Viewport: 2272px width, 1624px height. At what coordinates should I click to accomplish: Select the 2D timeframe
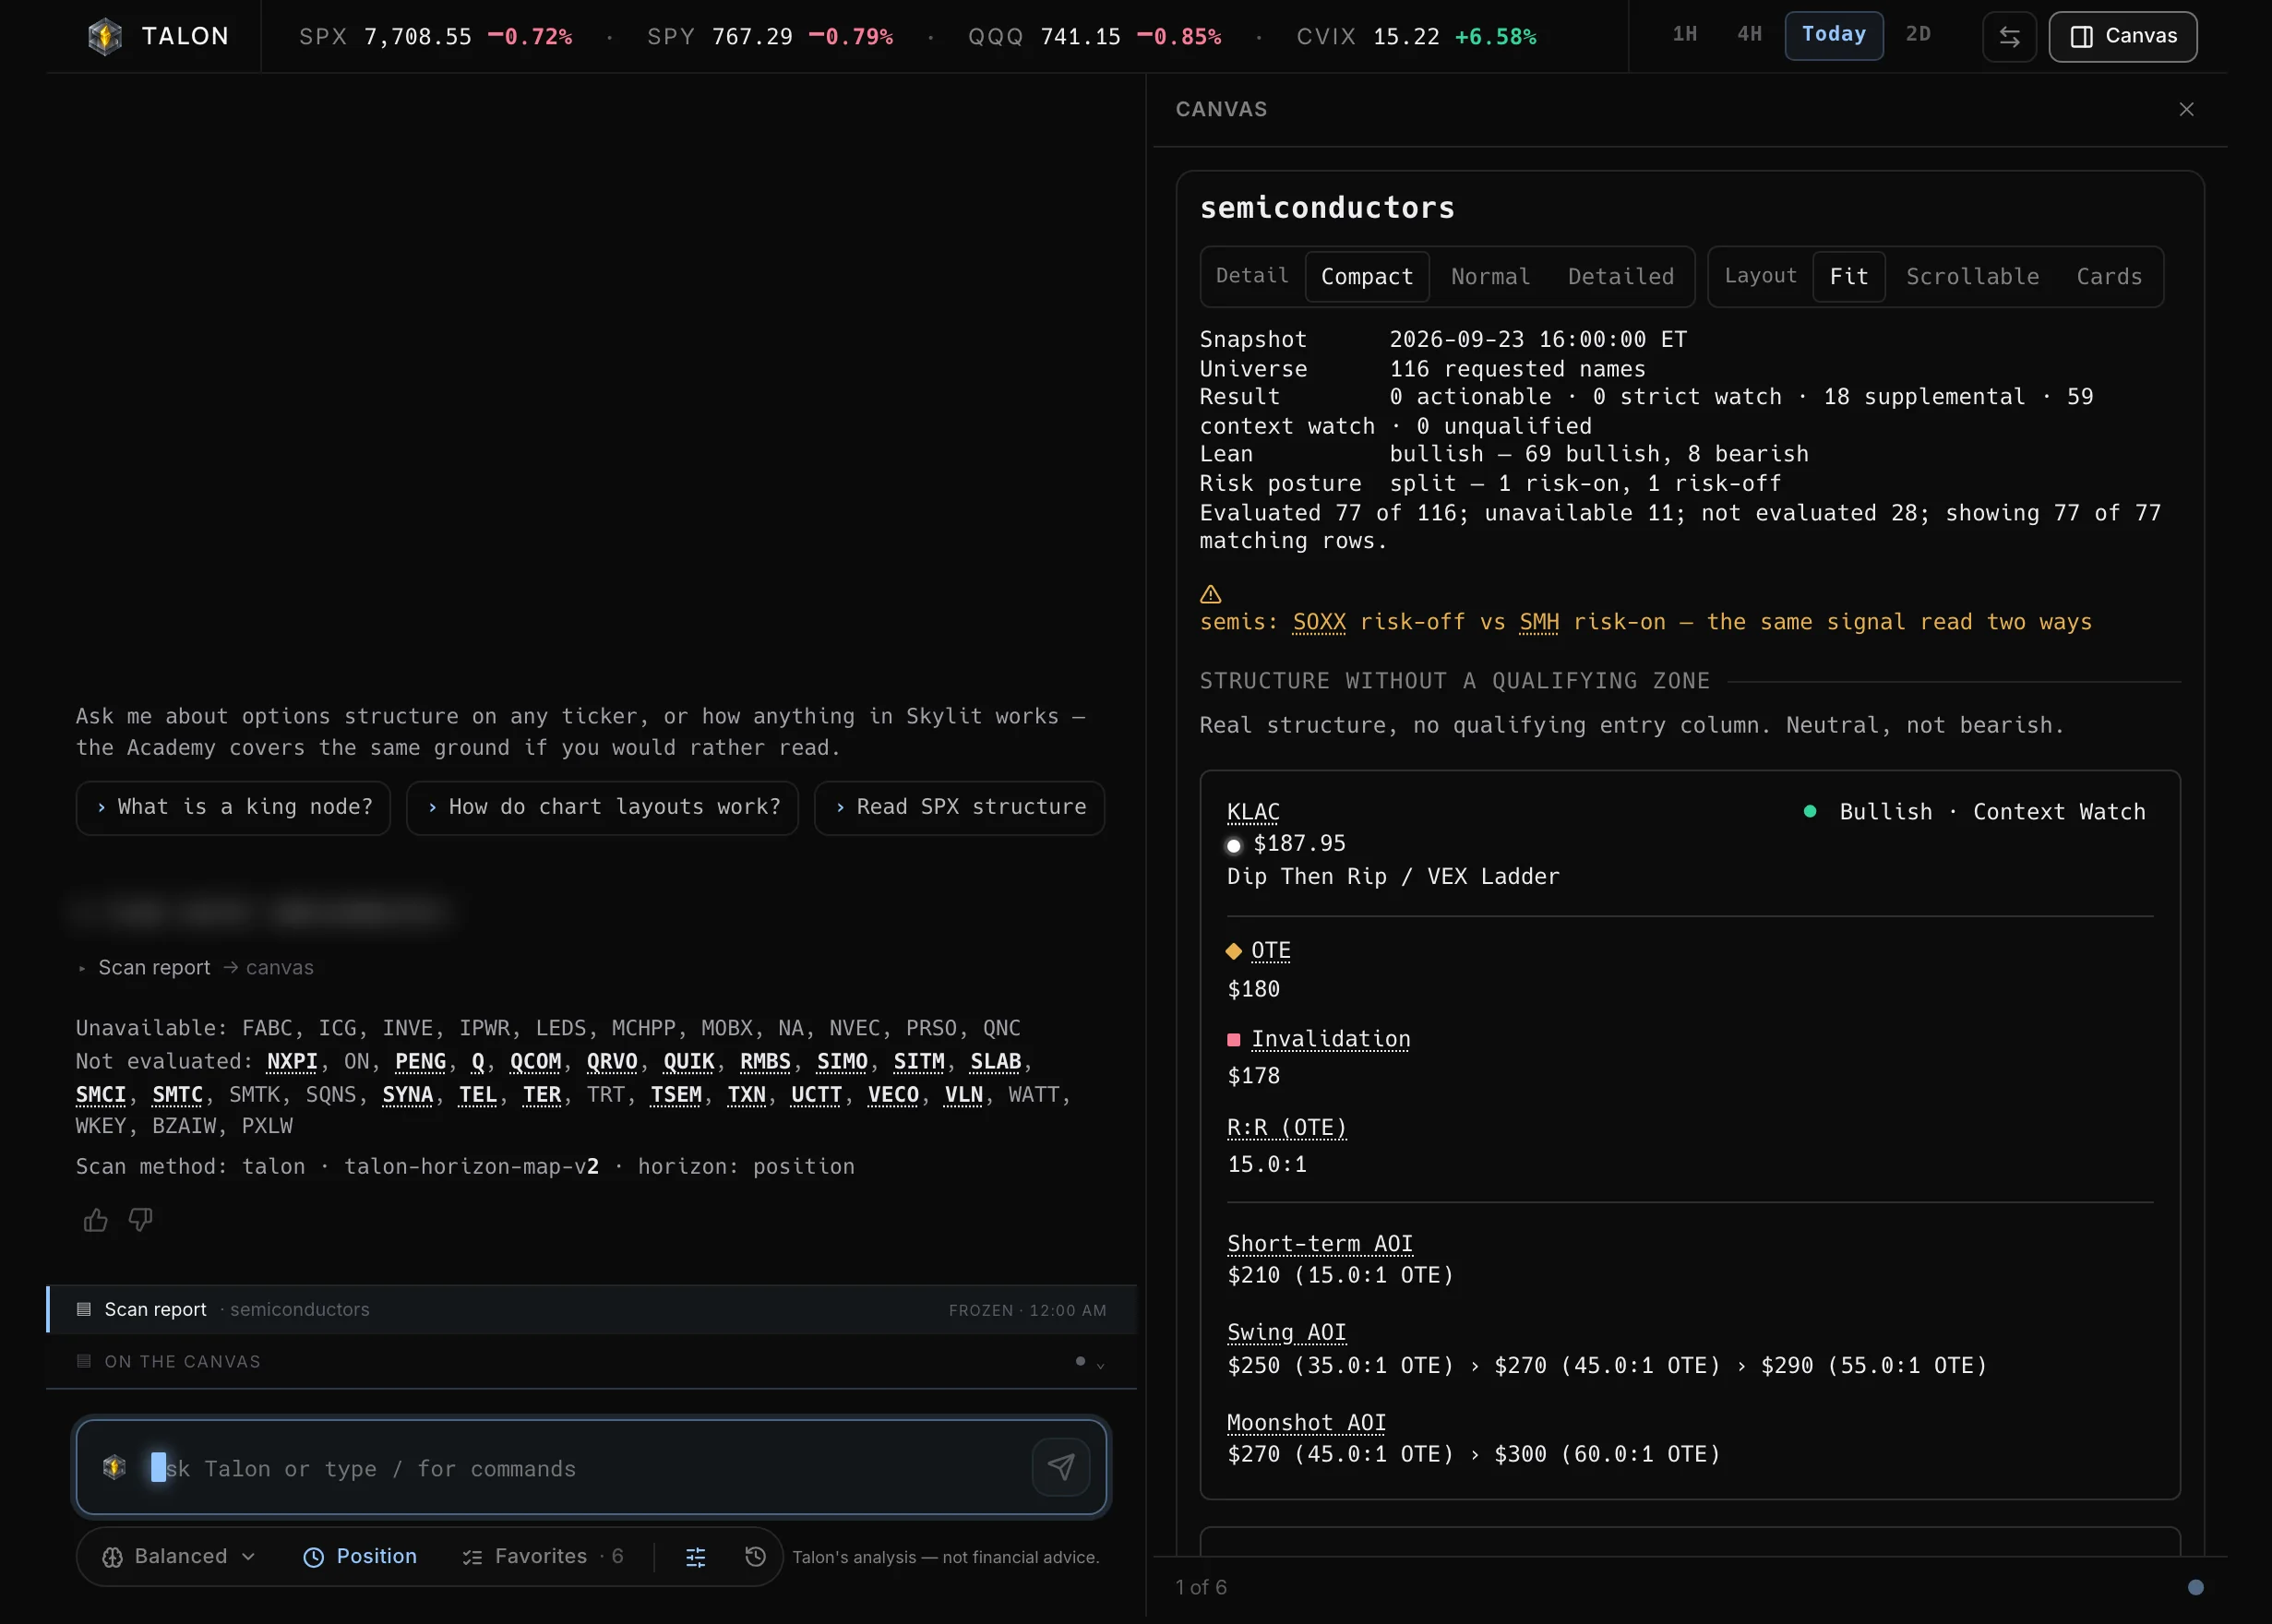pyautogui.click(x=1917, y=35)
